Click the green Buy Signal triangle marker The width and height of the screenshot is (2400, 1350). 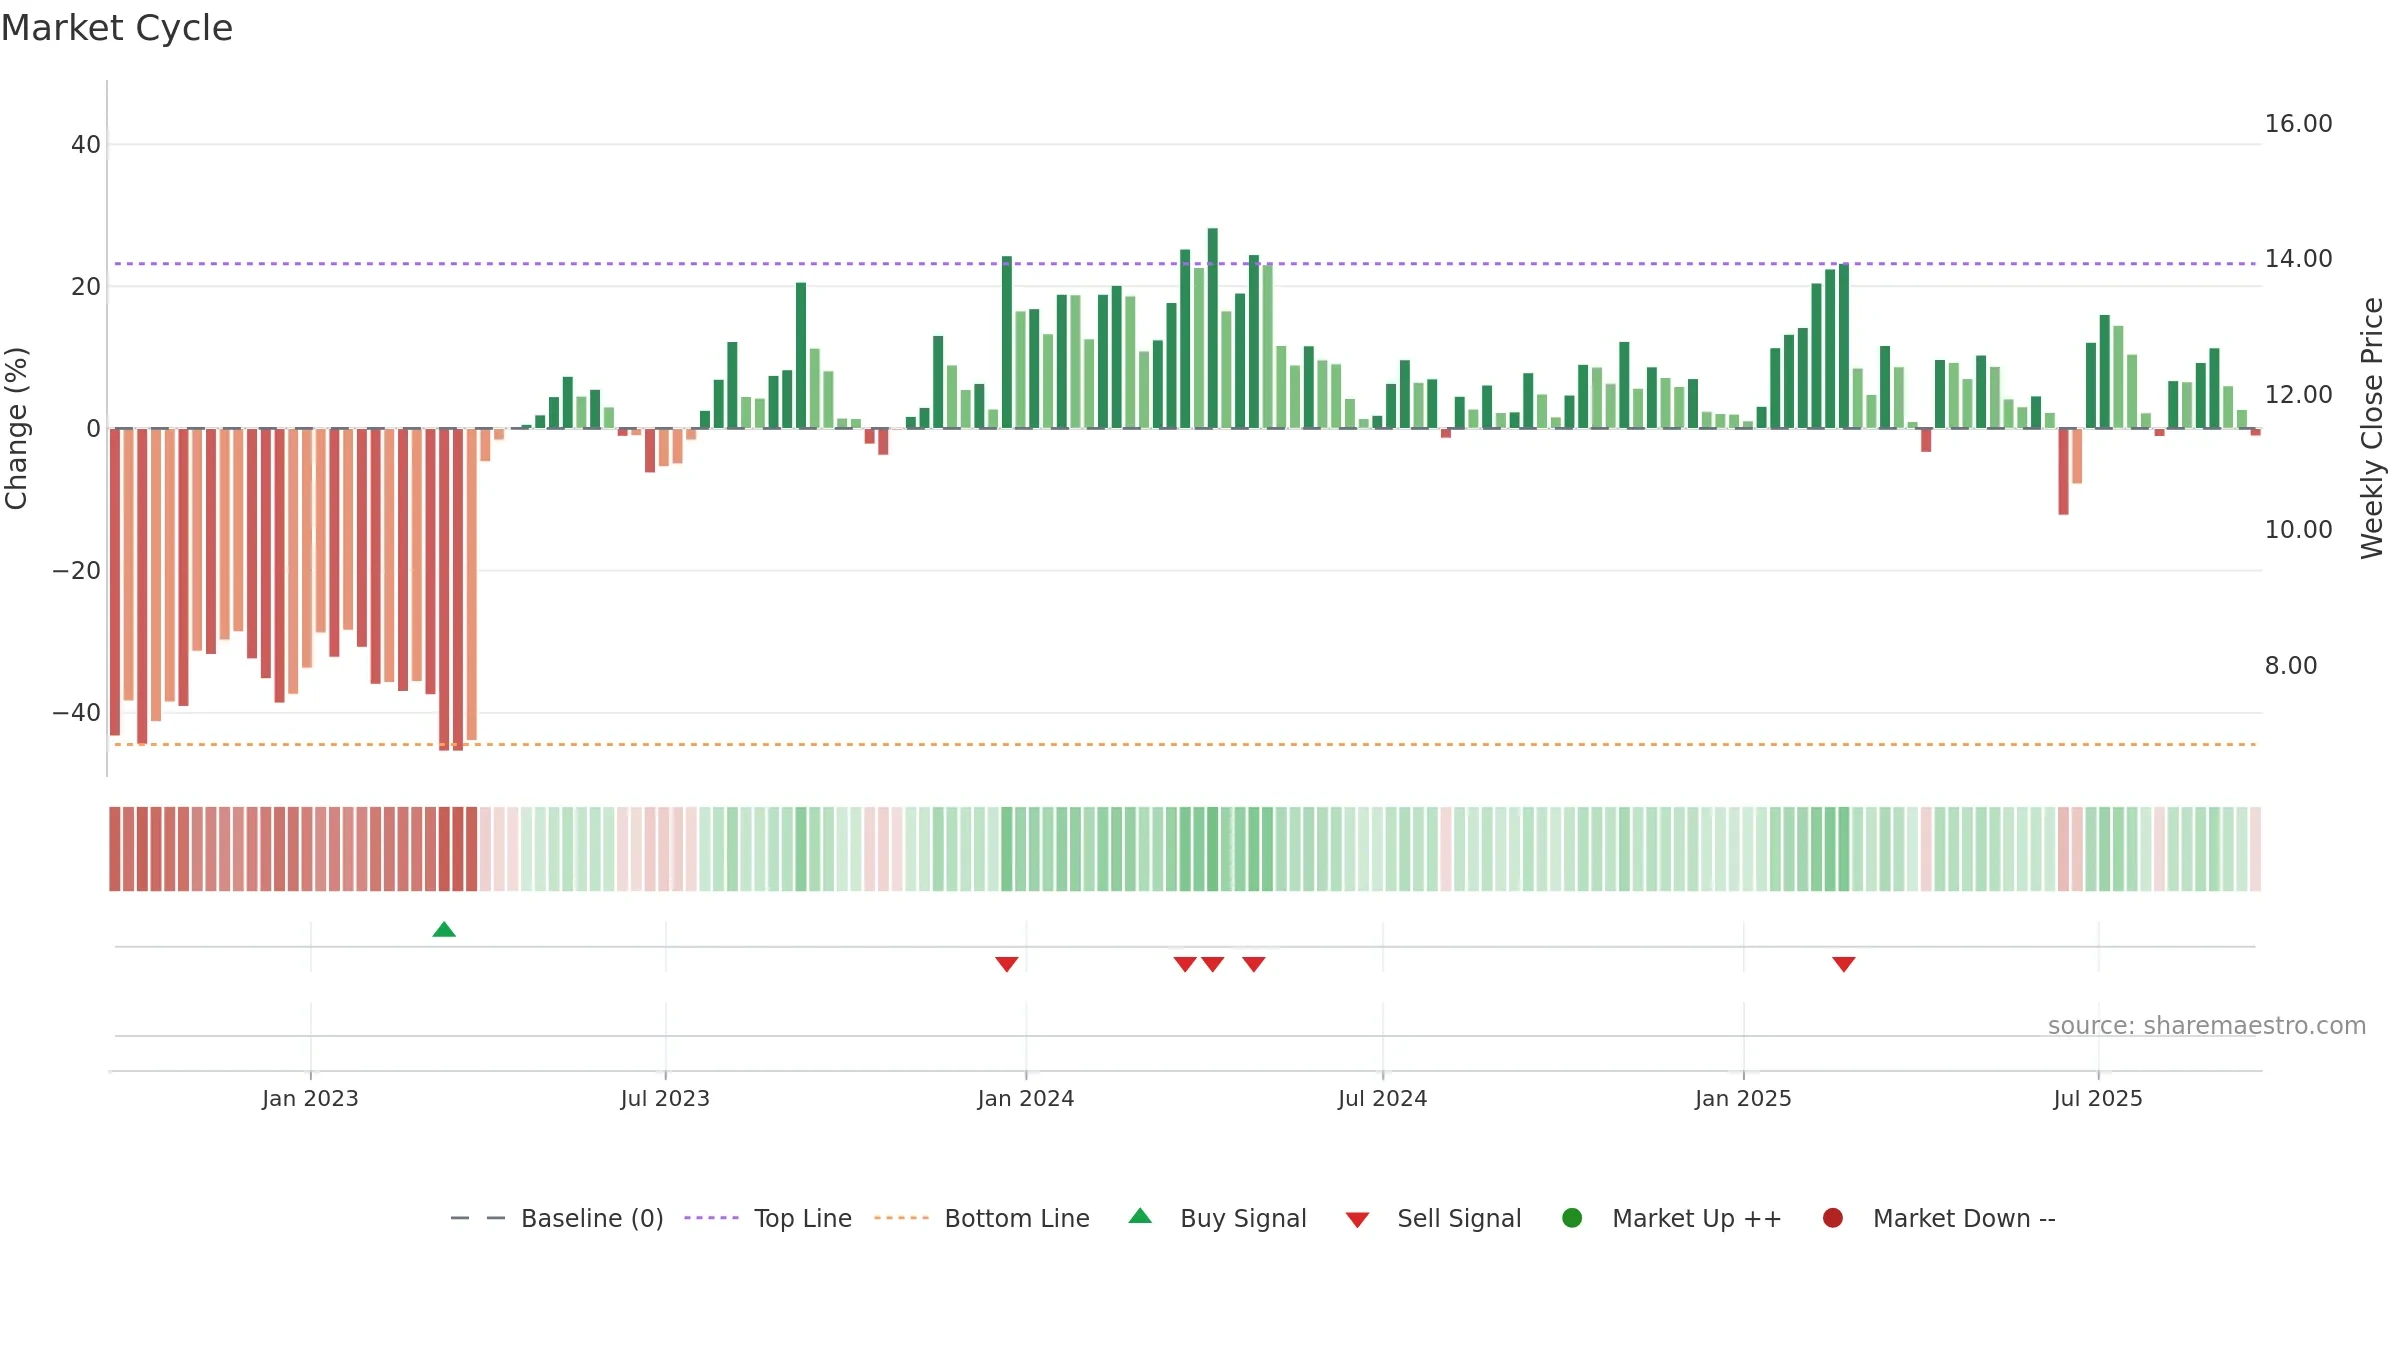point(444,930)
